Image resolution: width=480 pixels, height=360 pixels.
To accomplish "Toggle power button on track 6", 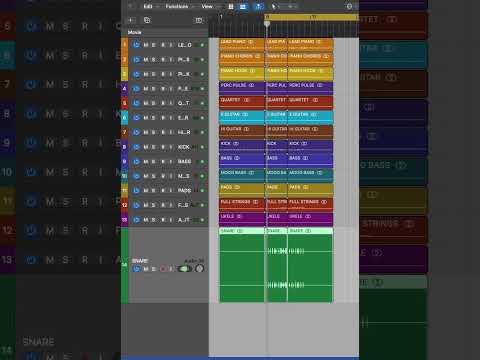I will pos(136,118).
